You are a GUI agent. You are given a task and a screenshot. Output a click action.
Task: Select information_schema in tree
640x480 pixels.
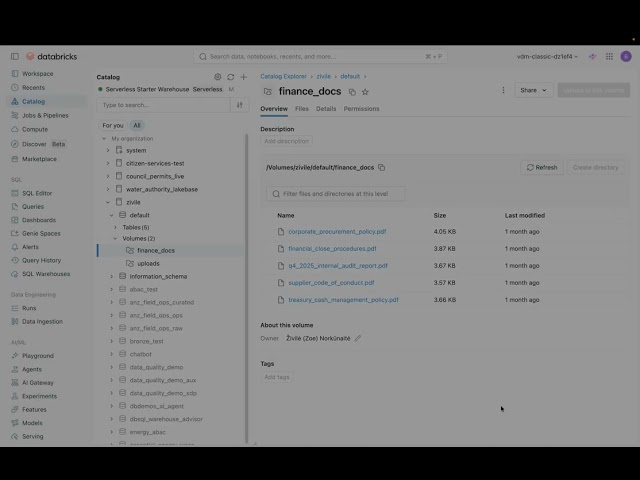click(x=158, y=276)
